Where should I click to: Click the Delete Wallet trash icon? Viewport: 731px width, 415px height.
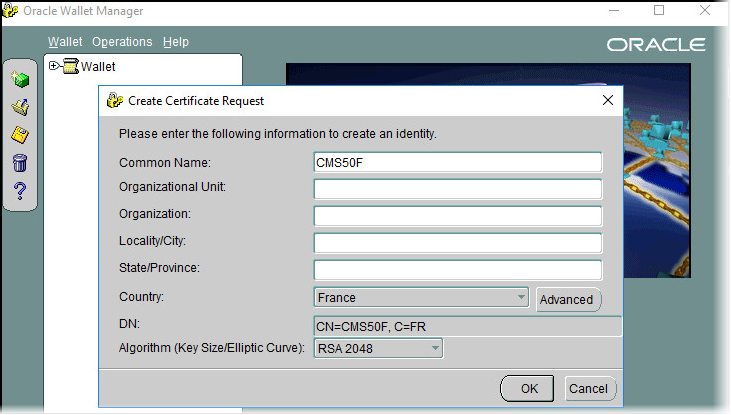point(19,163)
